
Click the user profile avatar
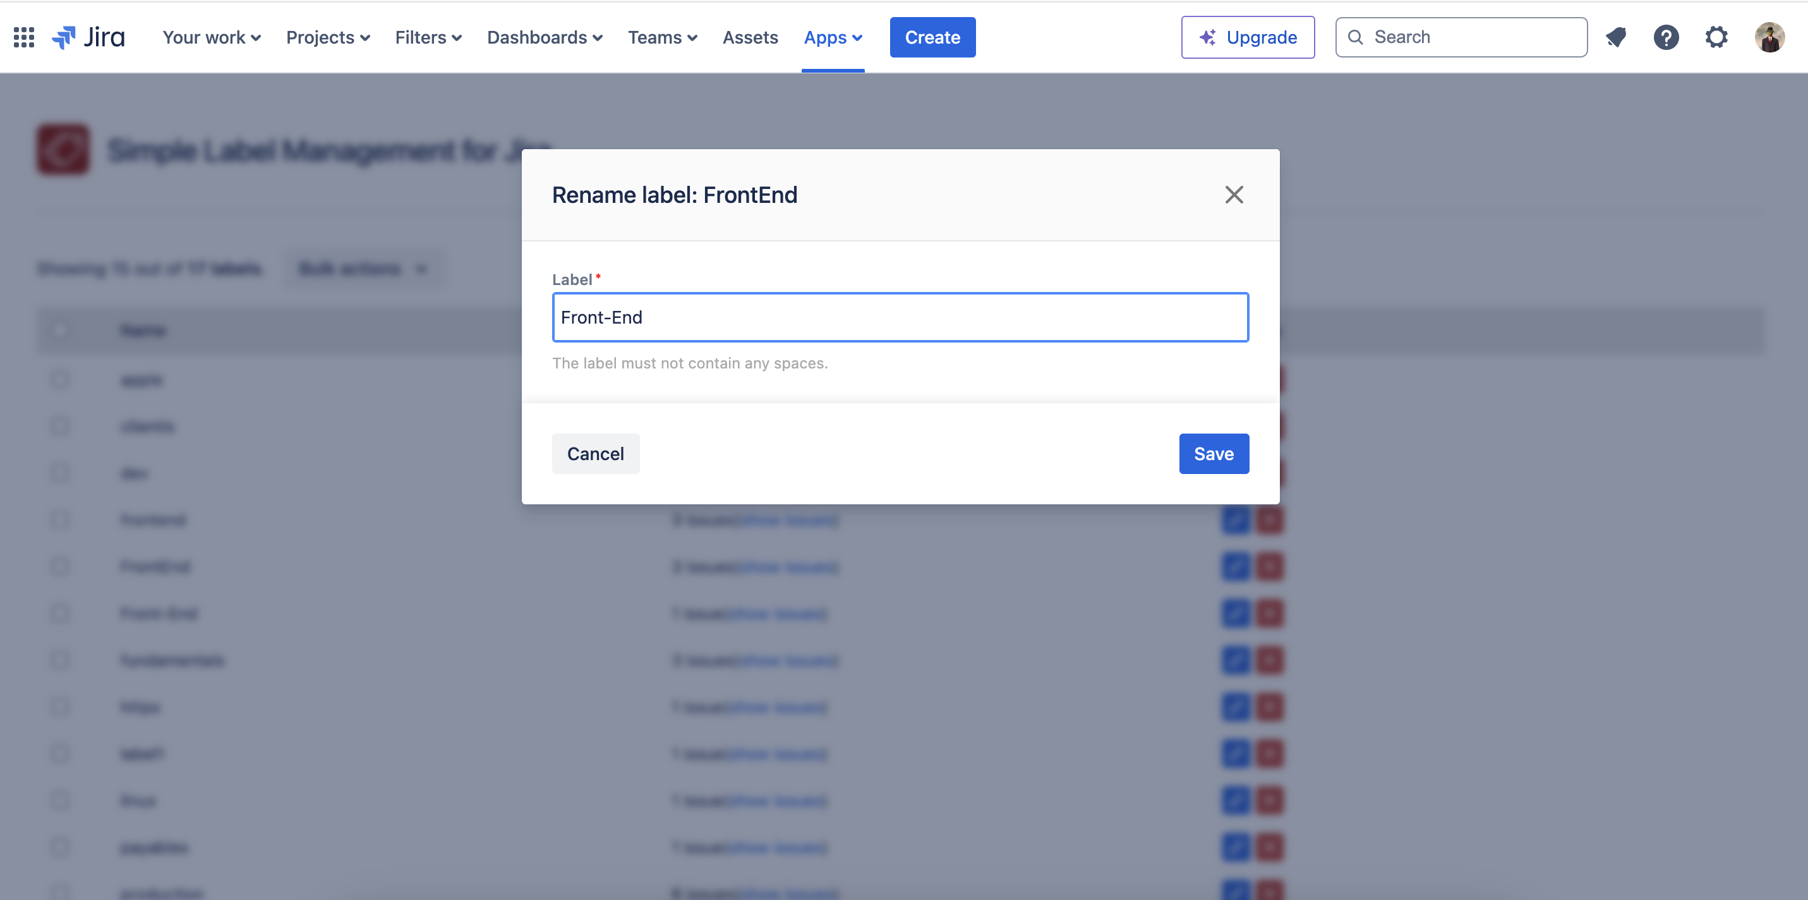[x=1769, y=37]
